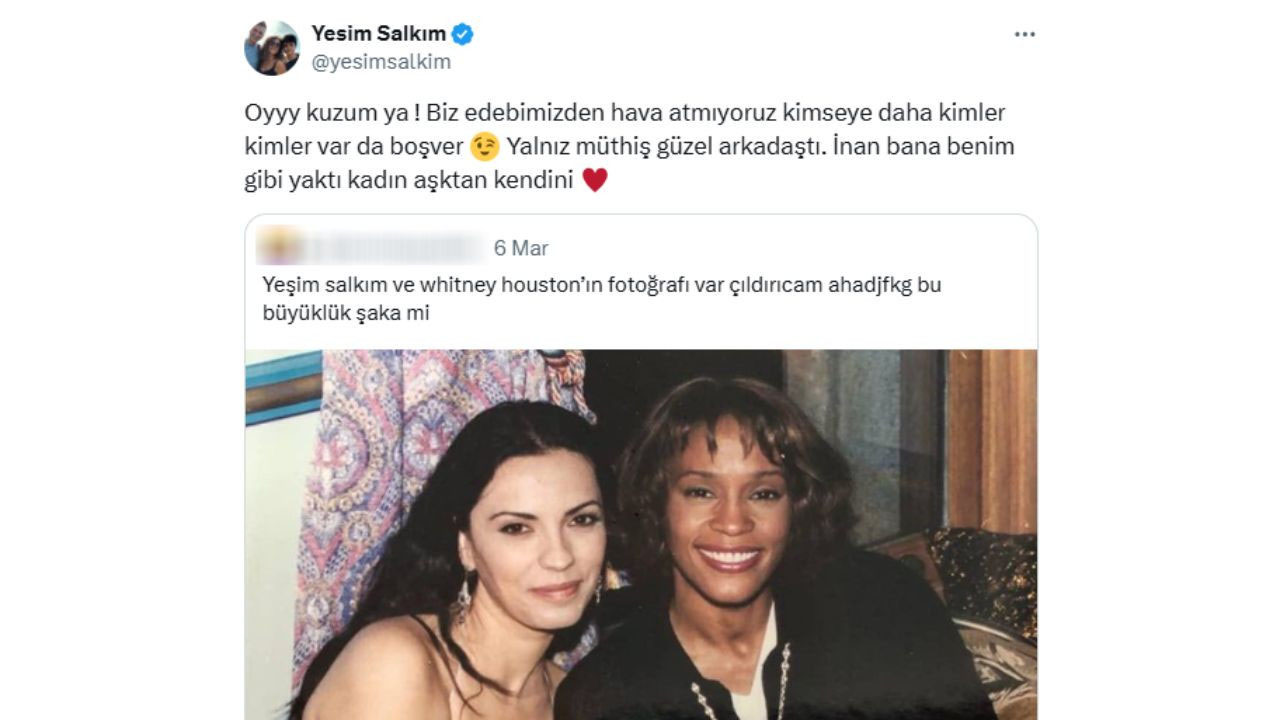This screenshot has height=720, width=1280.
Task: Click the blue verified badge
Action: pos(463,34)
